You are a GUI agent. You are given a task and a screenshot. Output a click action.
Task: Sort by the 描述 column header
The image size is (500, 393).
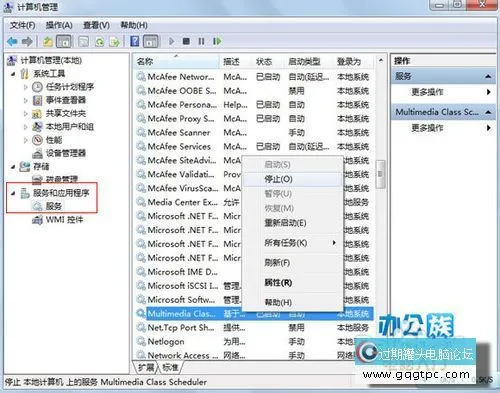tap(236, 62)
